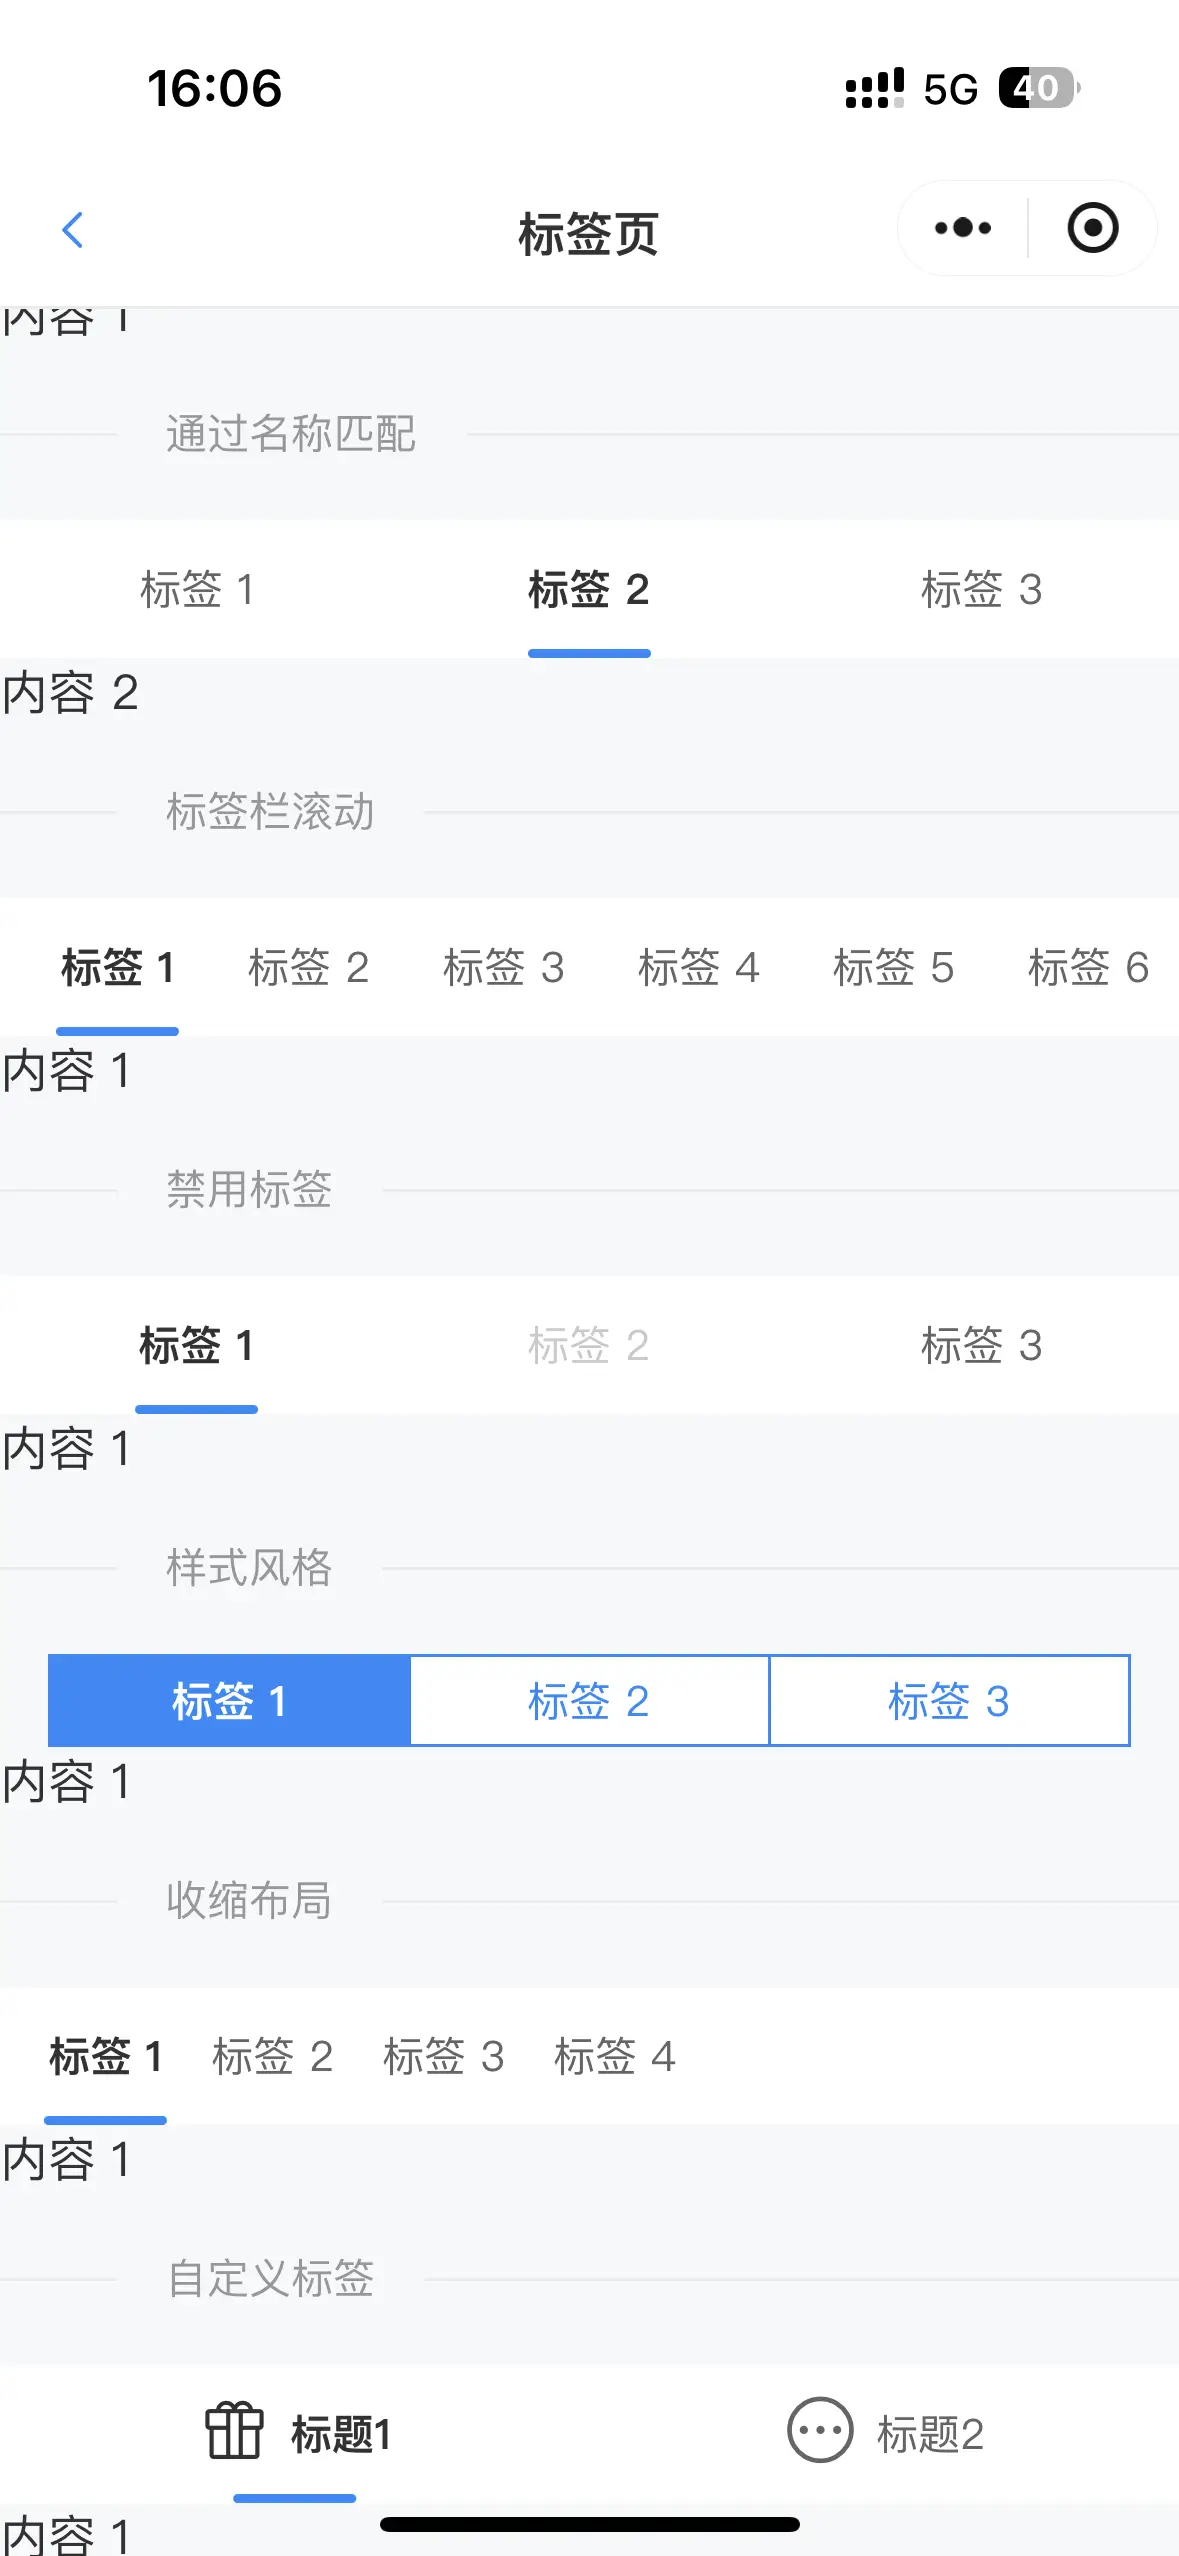Click the gift icon beside 标题1
The width and height of the screenshot is (1179, 2556).
pos(234,2430)
